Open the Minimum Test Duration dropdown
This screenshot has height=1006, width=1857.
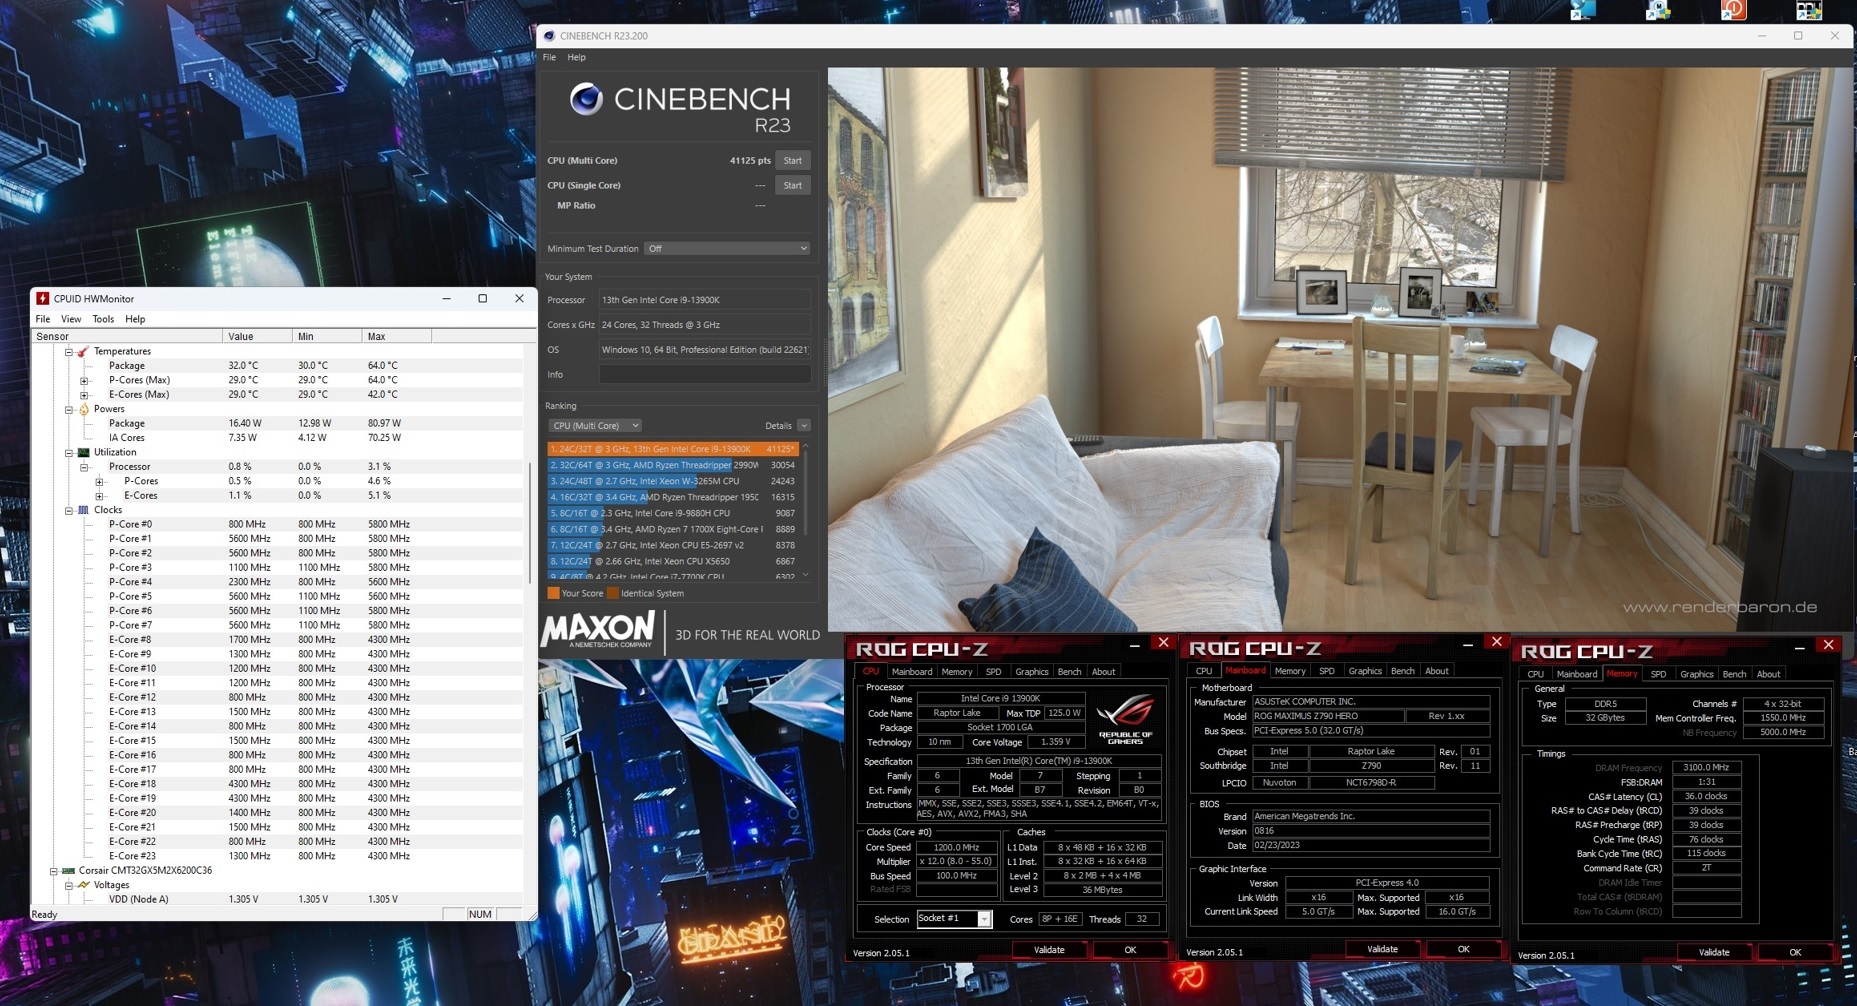[x=727, y=249]
